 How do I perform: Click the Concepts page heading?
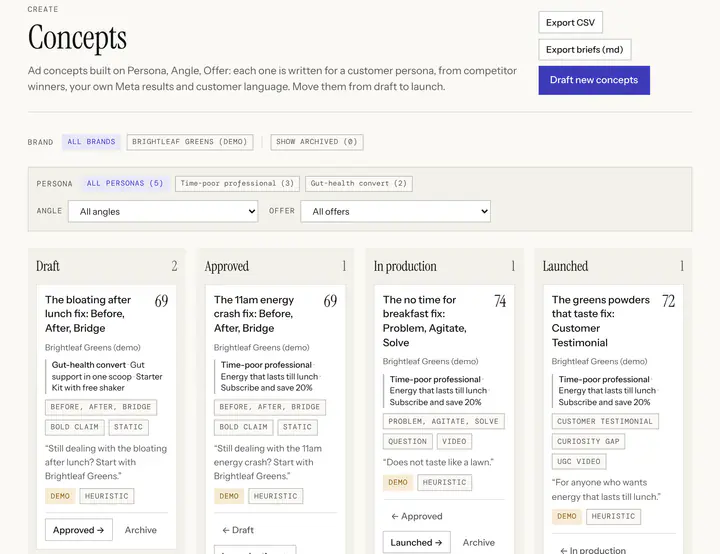tap(77, 38)
